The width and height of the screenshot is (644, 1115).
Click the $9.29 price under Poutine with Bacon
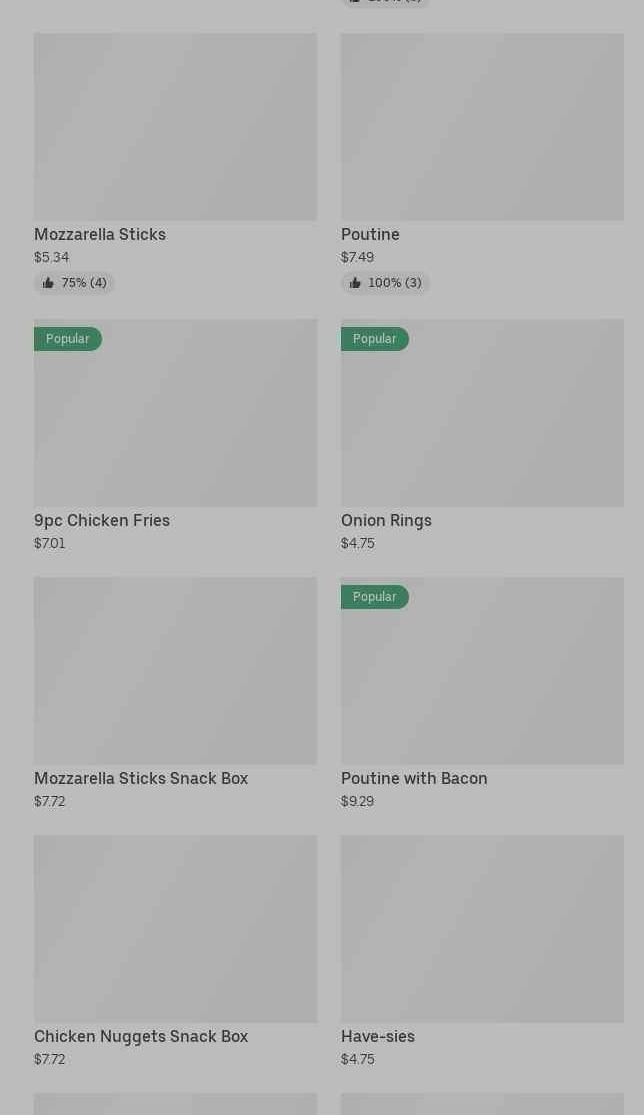[x=357, y=801]
